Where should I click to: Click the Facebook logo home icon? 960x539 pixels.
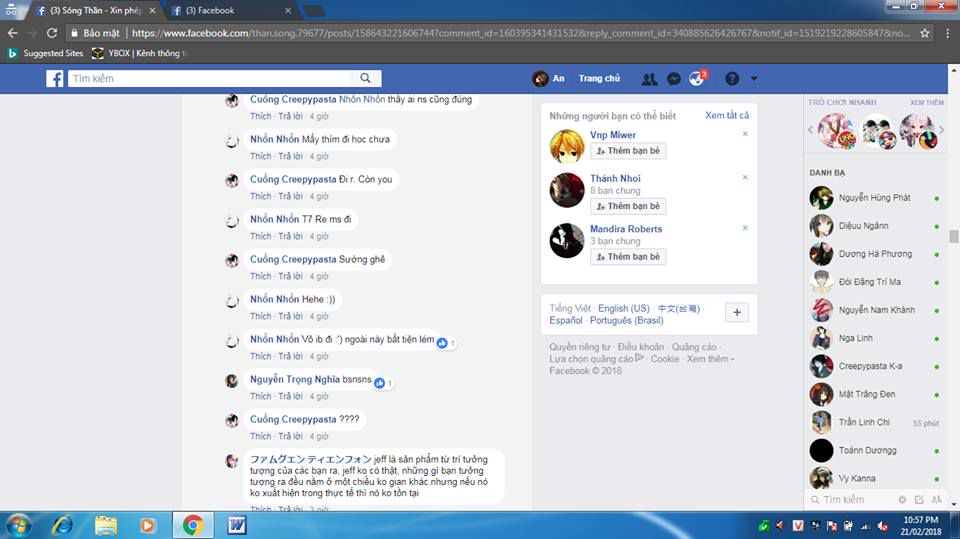pos(55,79)
